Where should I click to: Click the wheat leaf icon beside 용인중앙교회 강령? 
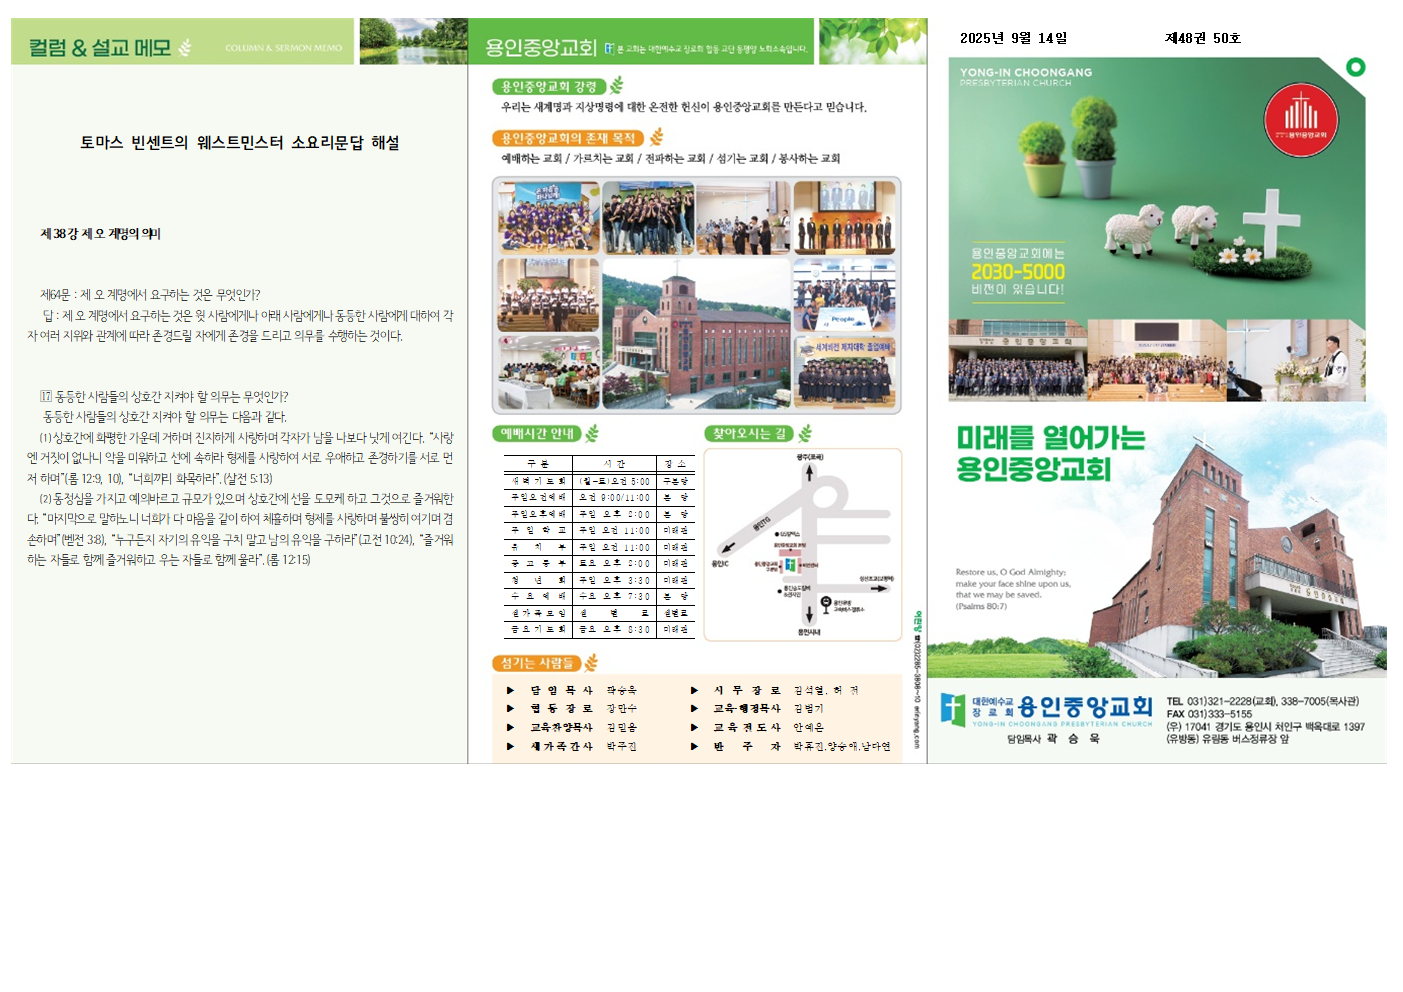point(617,86)
